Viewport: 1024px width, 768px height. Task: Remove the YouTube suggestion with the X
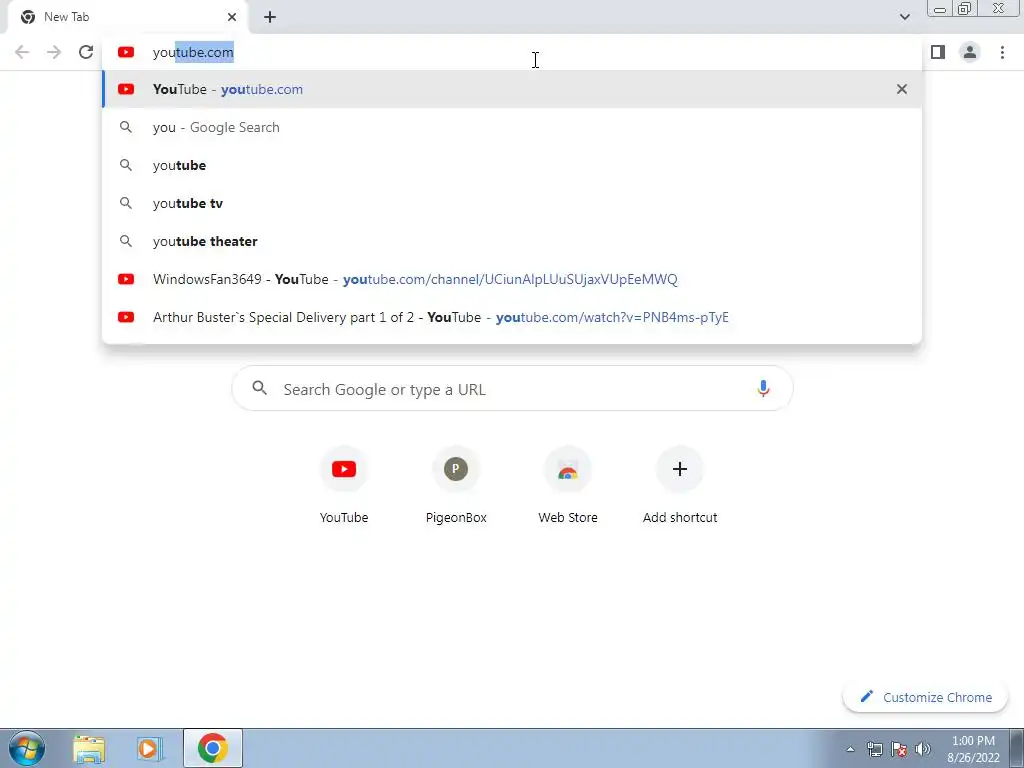point(902,89)
